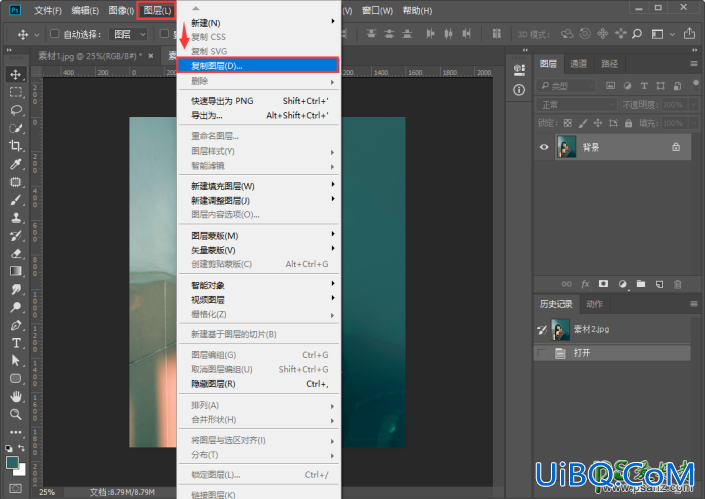The width and height of the screenshot is (705, 499).
Task: Select the Gradient tool
Action: coord(16,271)
